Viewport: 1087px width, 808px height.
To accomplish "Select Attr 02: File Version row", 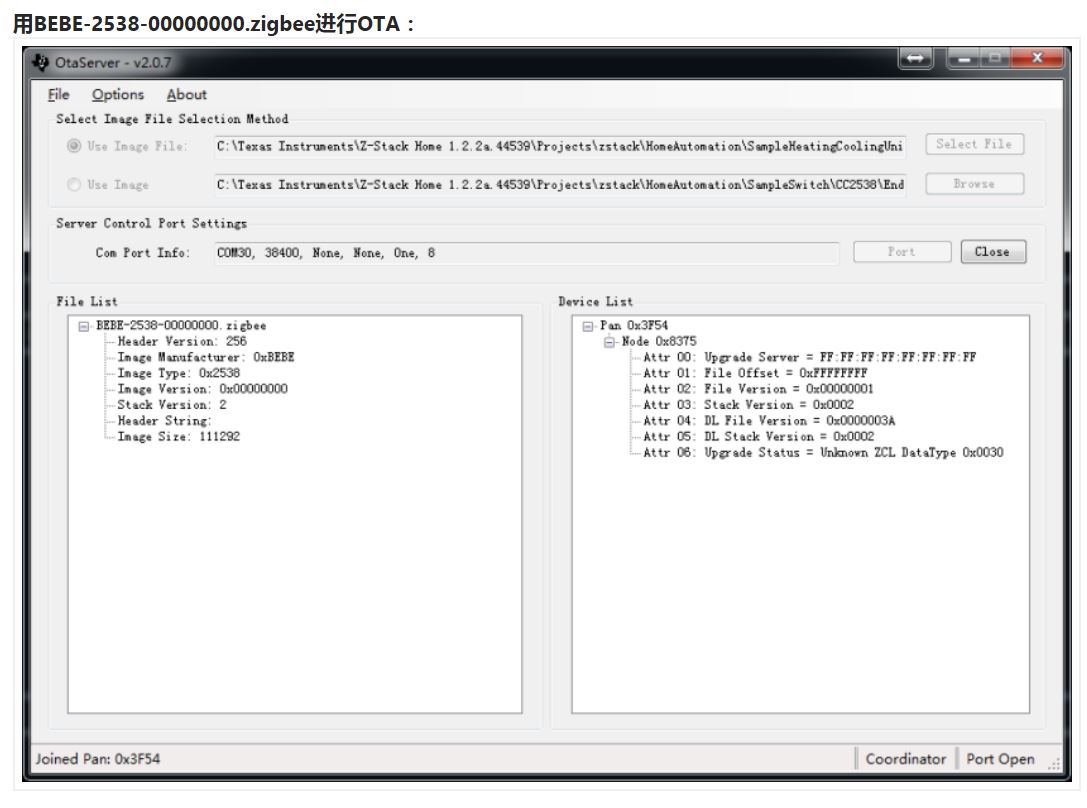I will click(758, 389).
